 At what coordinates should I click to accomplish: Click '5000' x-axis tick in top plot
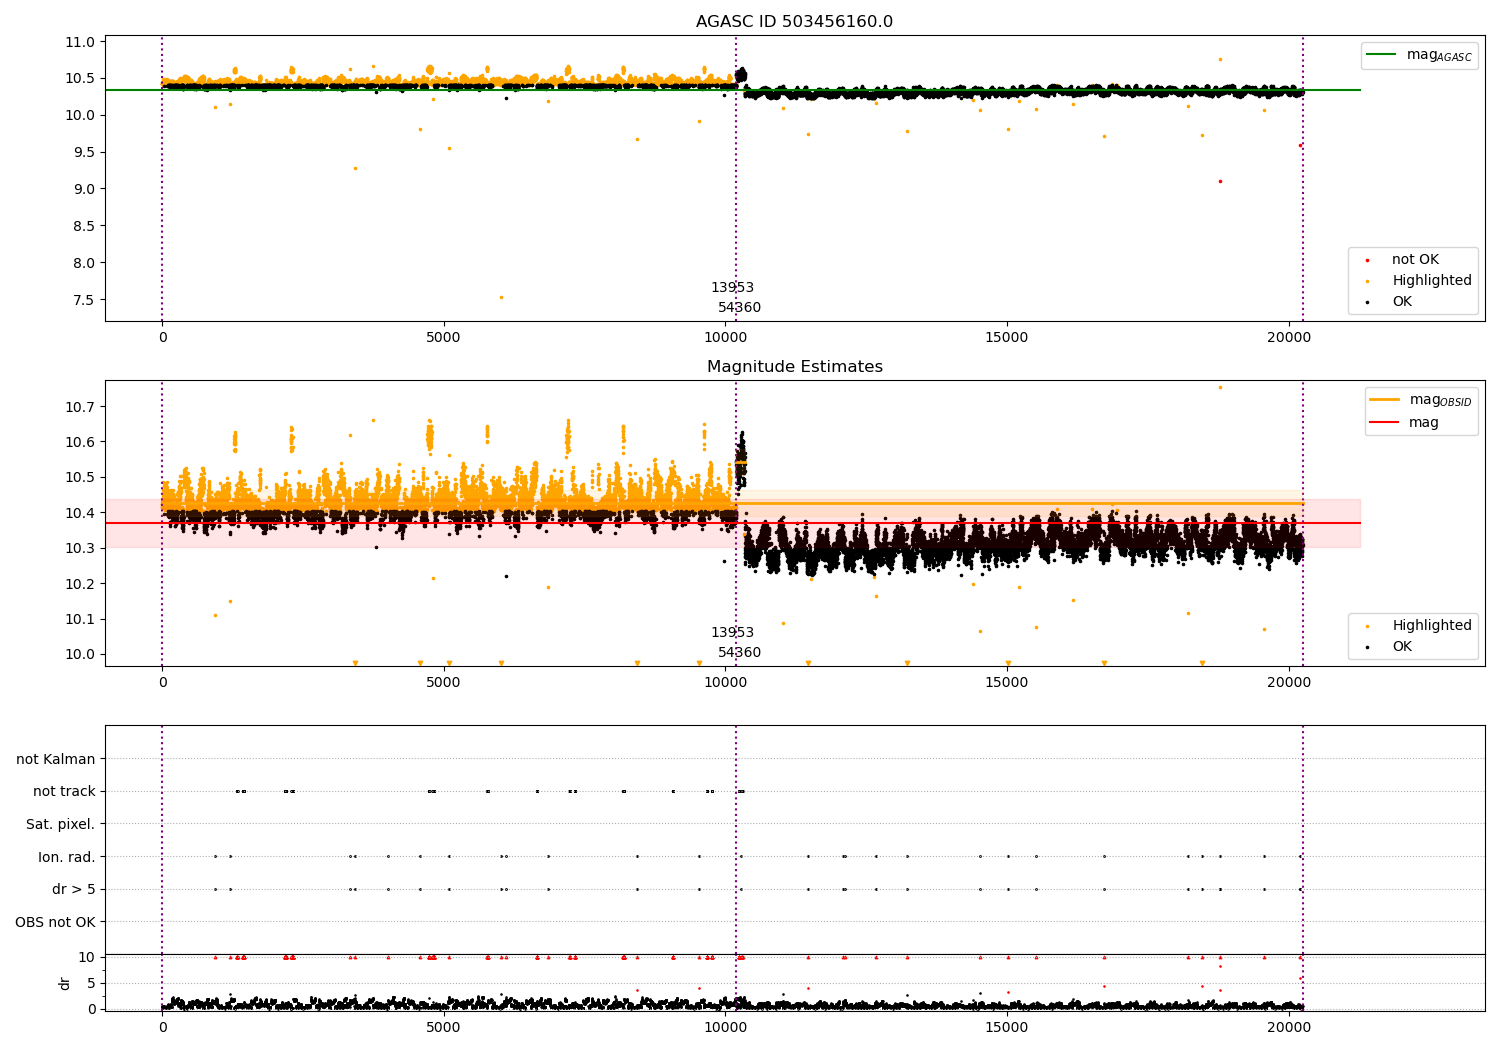pos(443,338)
